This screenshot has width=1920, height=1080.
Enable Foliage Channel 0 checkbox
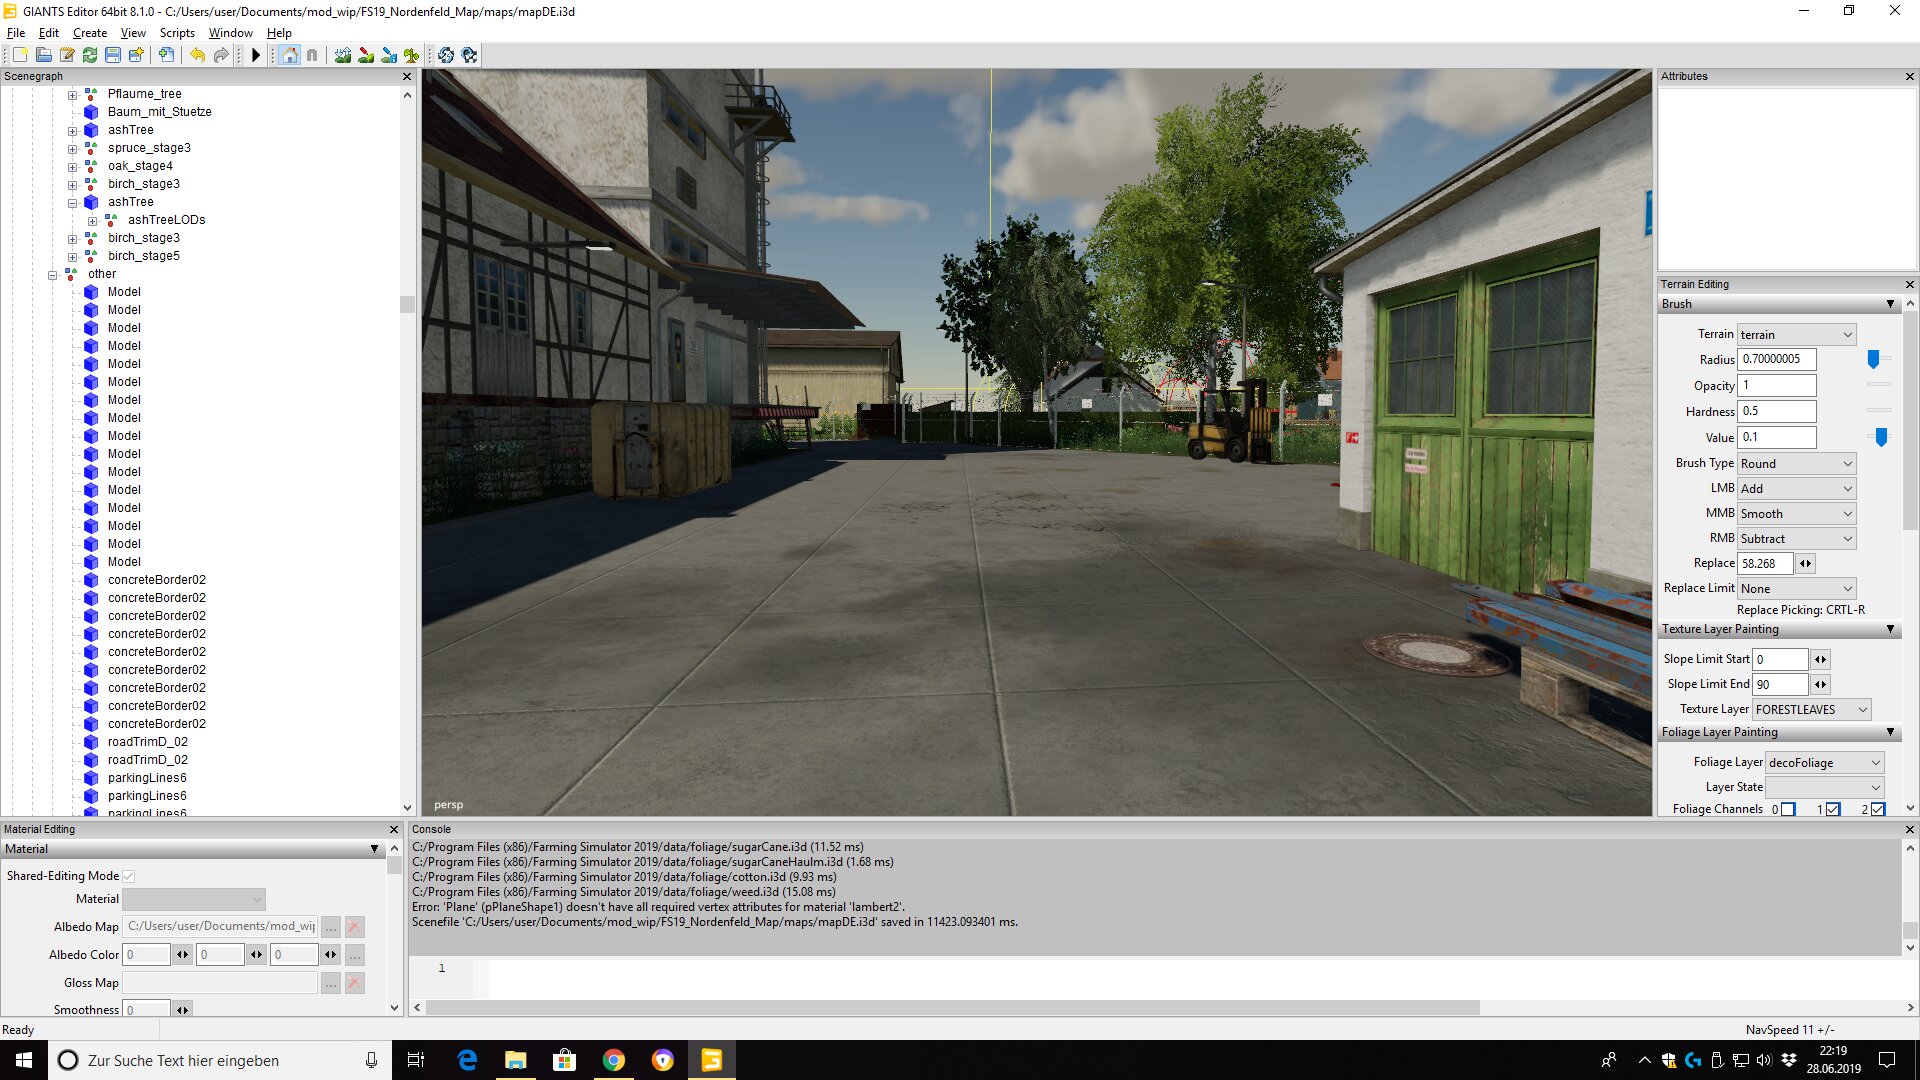(x=1788, y=809)
